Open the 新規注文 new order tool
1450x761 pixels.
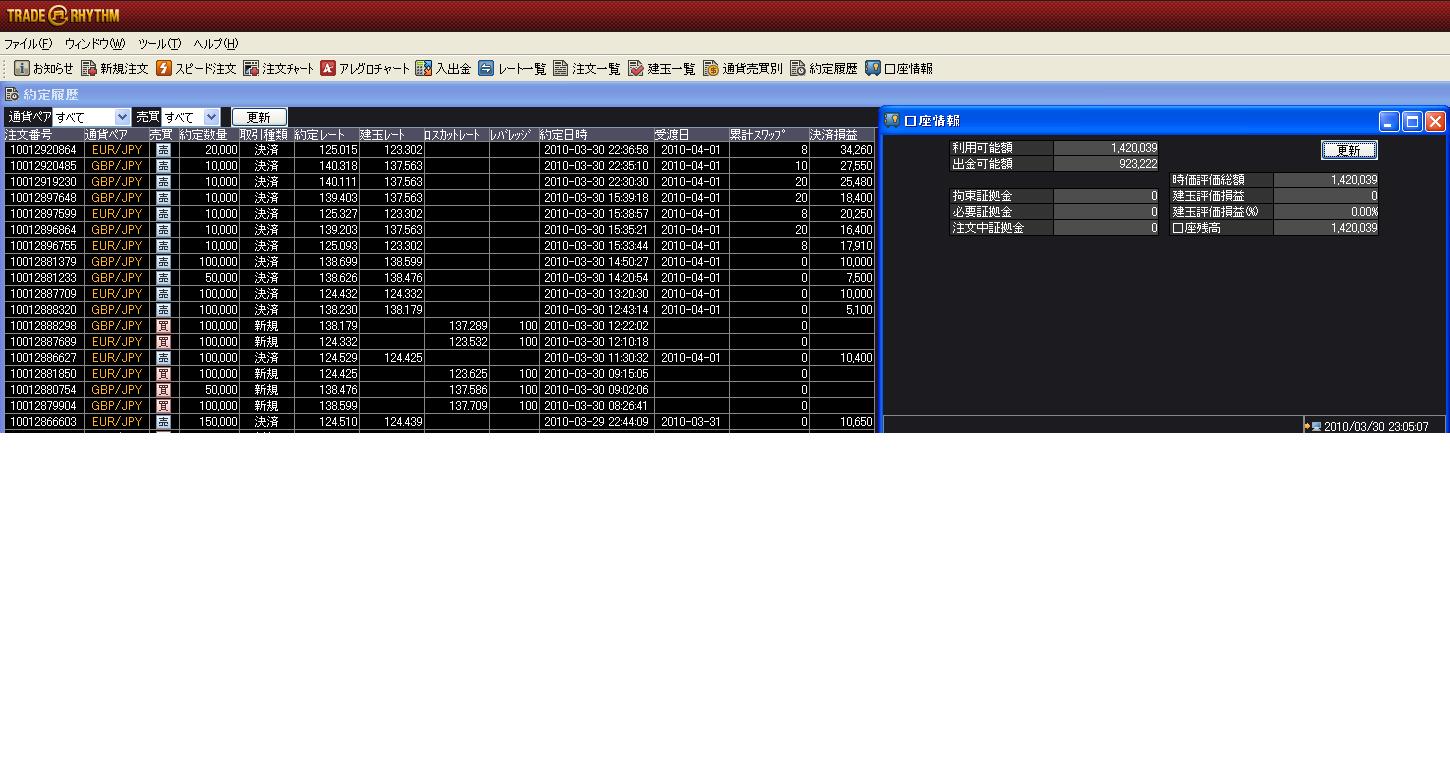[x=115, y=69]
